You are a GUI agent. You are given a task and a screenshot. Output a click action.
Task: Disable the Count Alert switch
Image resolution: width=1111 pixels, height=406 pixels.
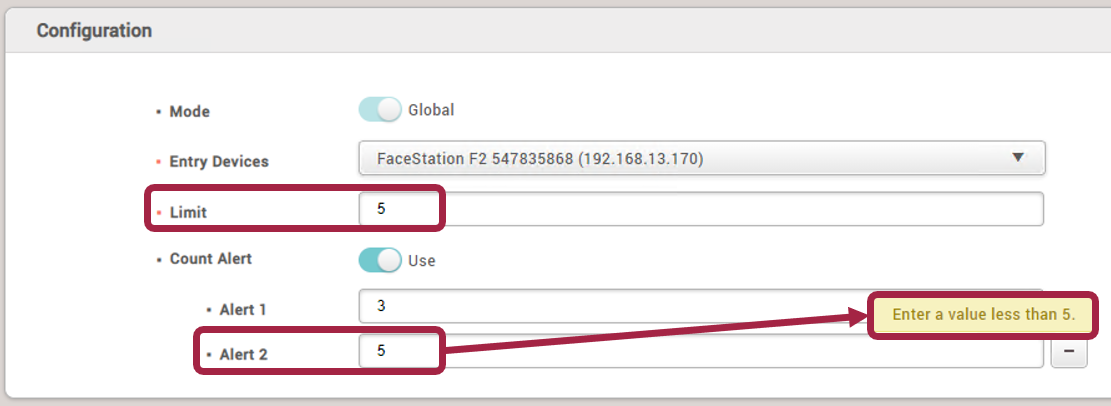tap(380, 261)
